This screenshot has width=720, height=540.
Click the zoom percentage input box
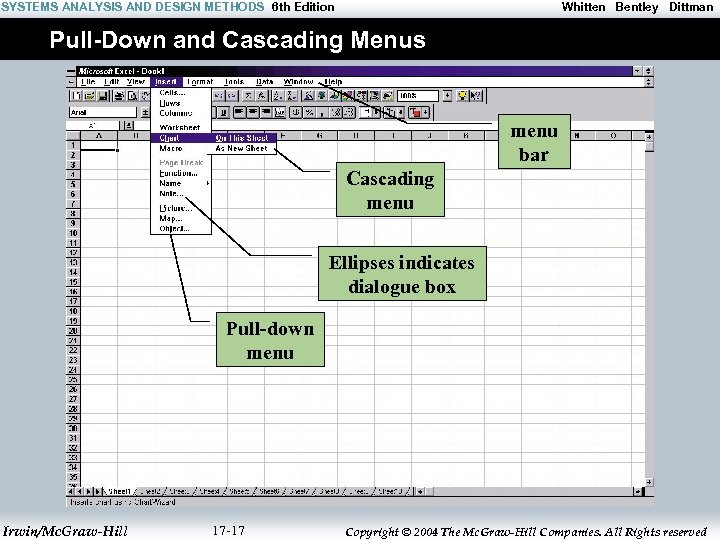(418, 96)
